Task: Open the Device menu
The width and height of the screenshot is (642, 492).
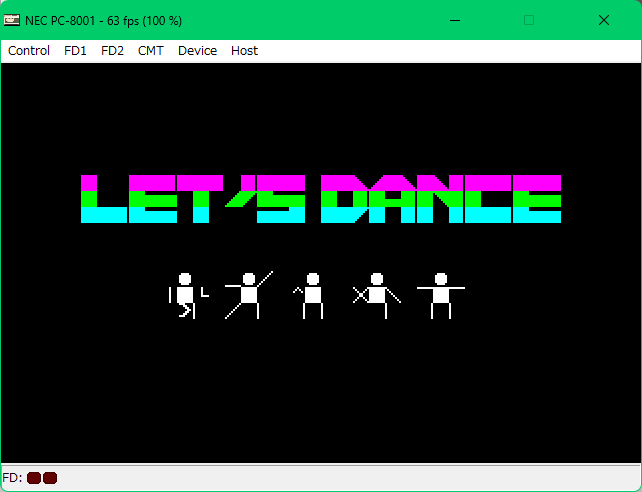Action: [x=197, y=51]
